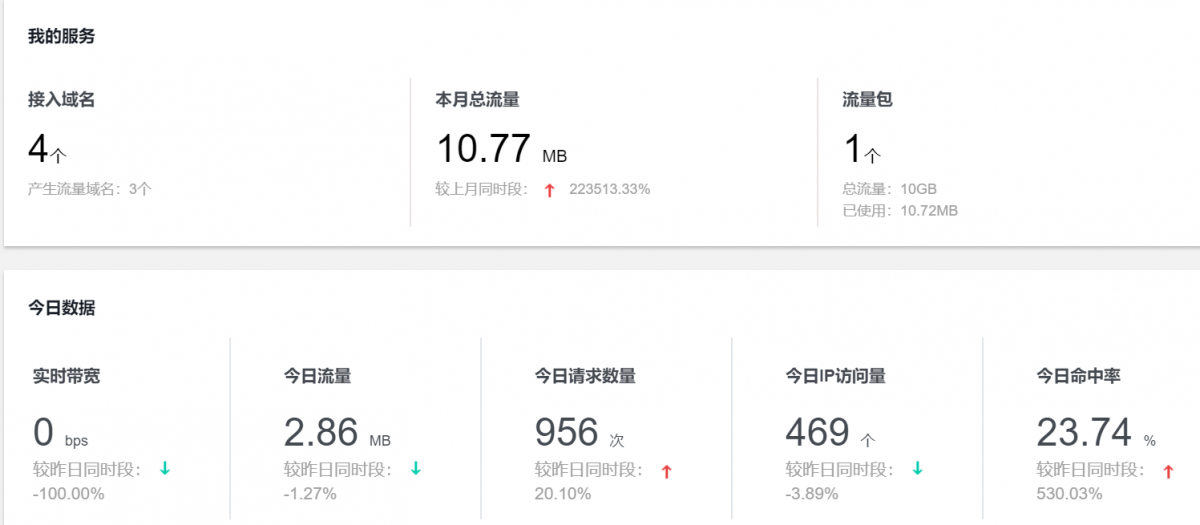This screenshot has width=1200, height=525.
Task: Click the 10.77 MB monthly total traffic value
Action: 500,150
